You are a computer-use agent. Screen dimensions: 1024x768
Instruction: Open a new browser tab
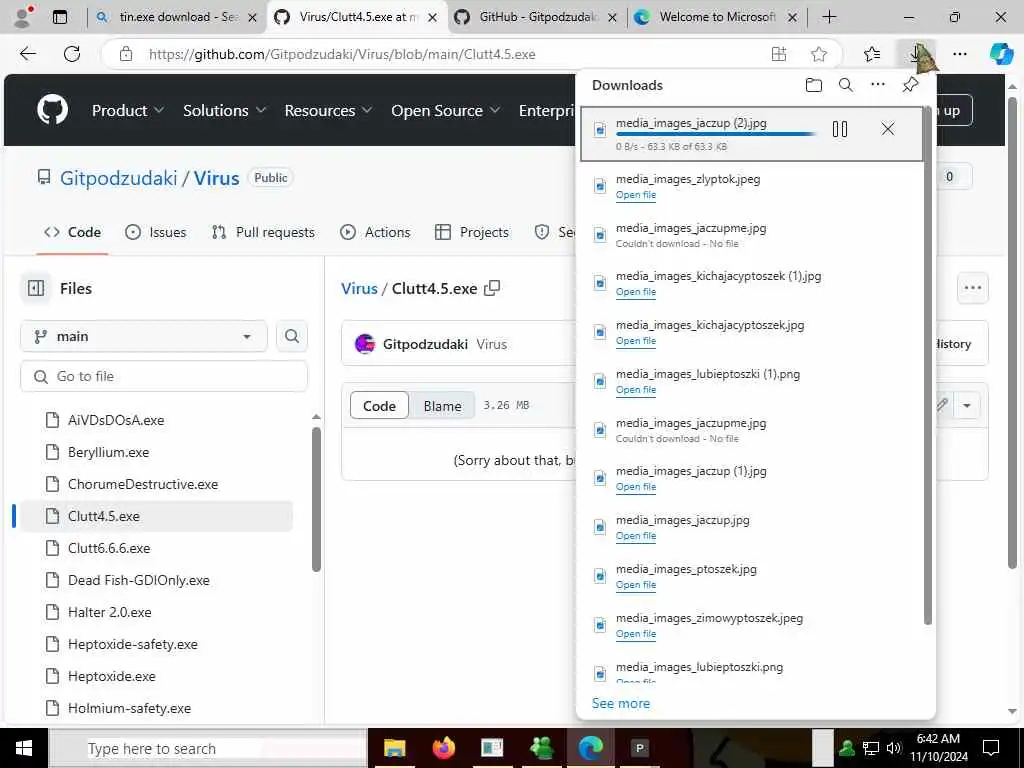[829, 17]
